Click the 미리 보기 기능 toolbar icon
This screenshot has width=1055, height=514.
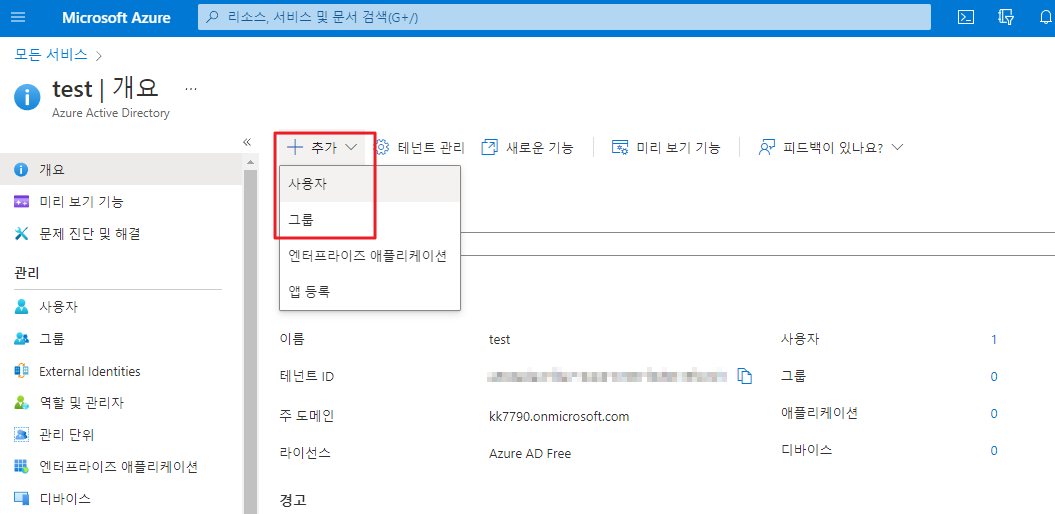[620, 147]
